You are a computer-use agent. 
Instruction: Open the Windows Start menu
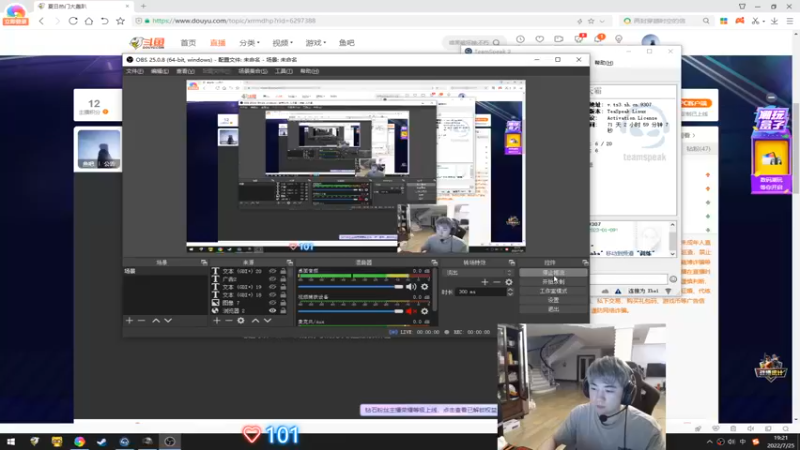tap(11, 442)
